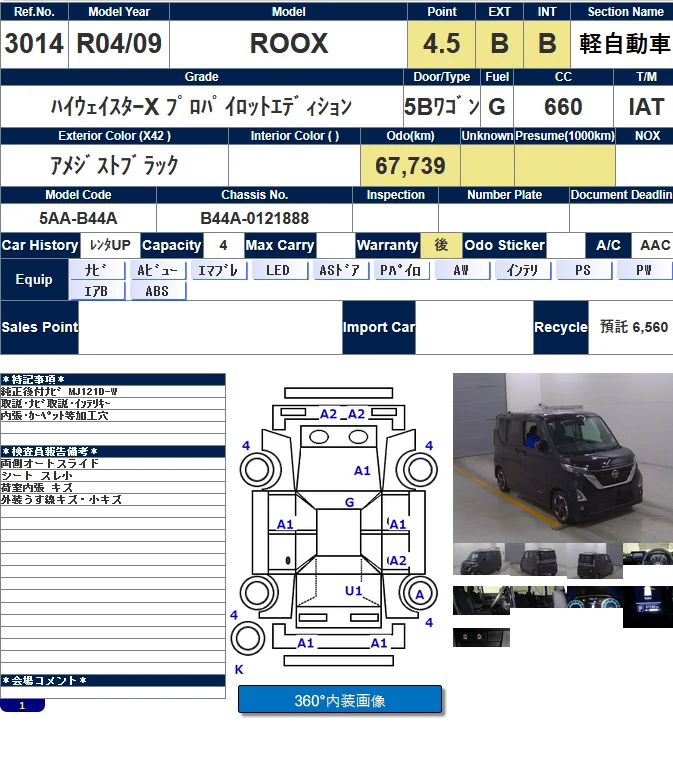Open the large main car photo
Screen dimensions: 673x784
pyautogui.click(x=562, y=456)
